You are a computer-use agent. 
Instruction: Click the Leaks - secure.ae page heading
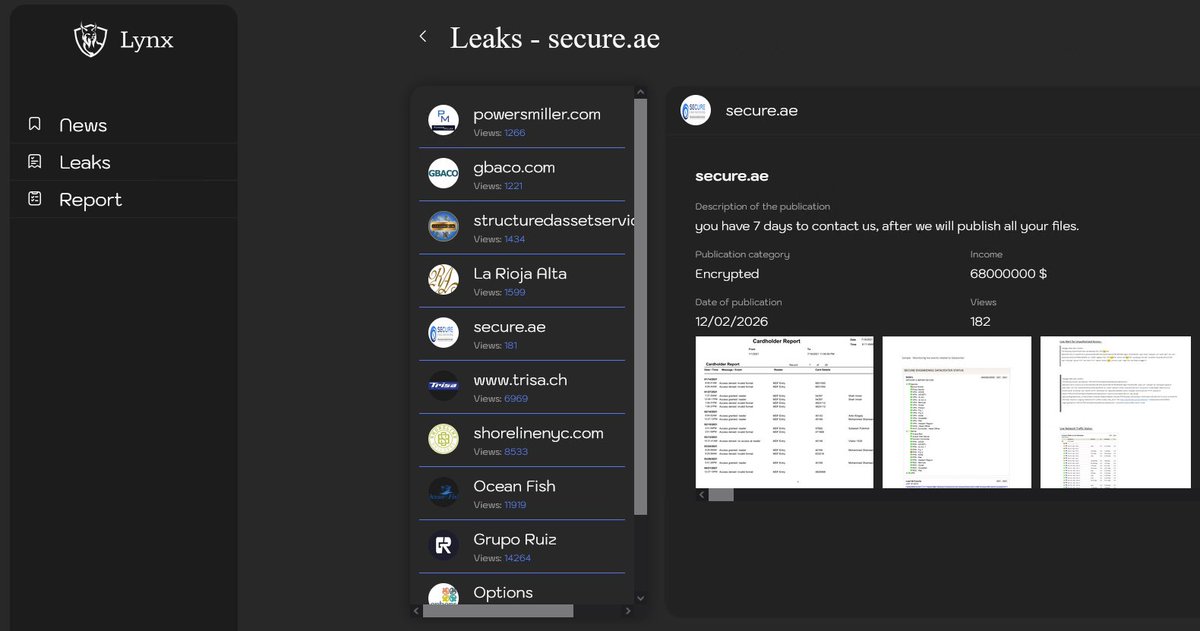[555, 38]
